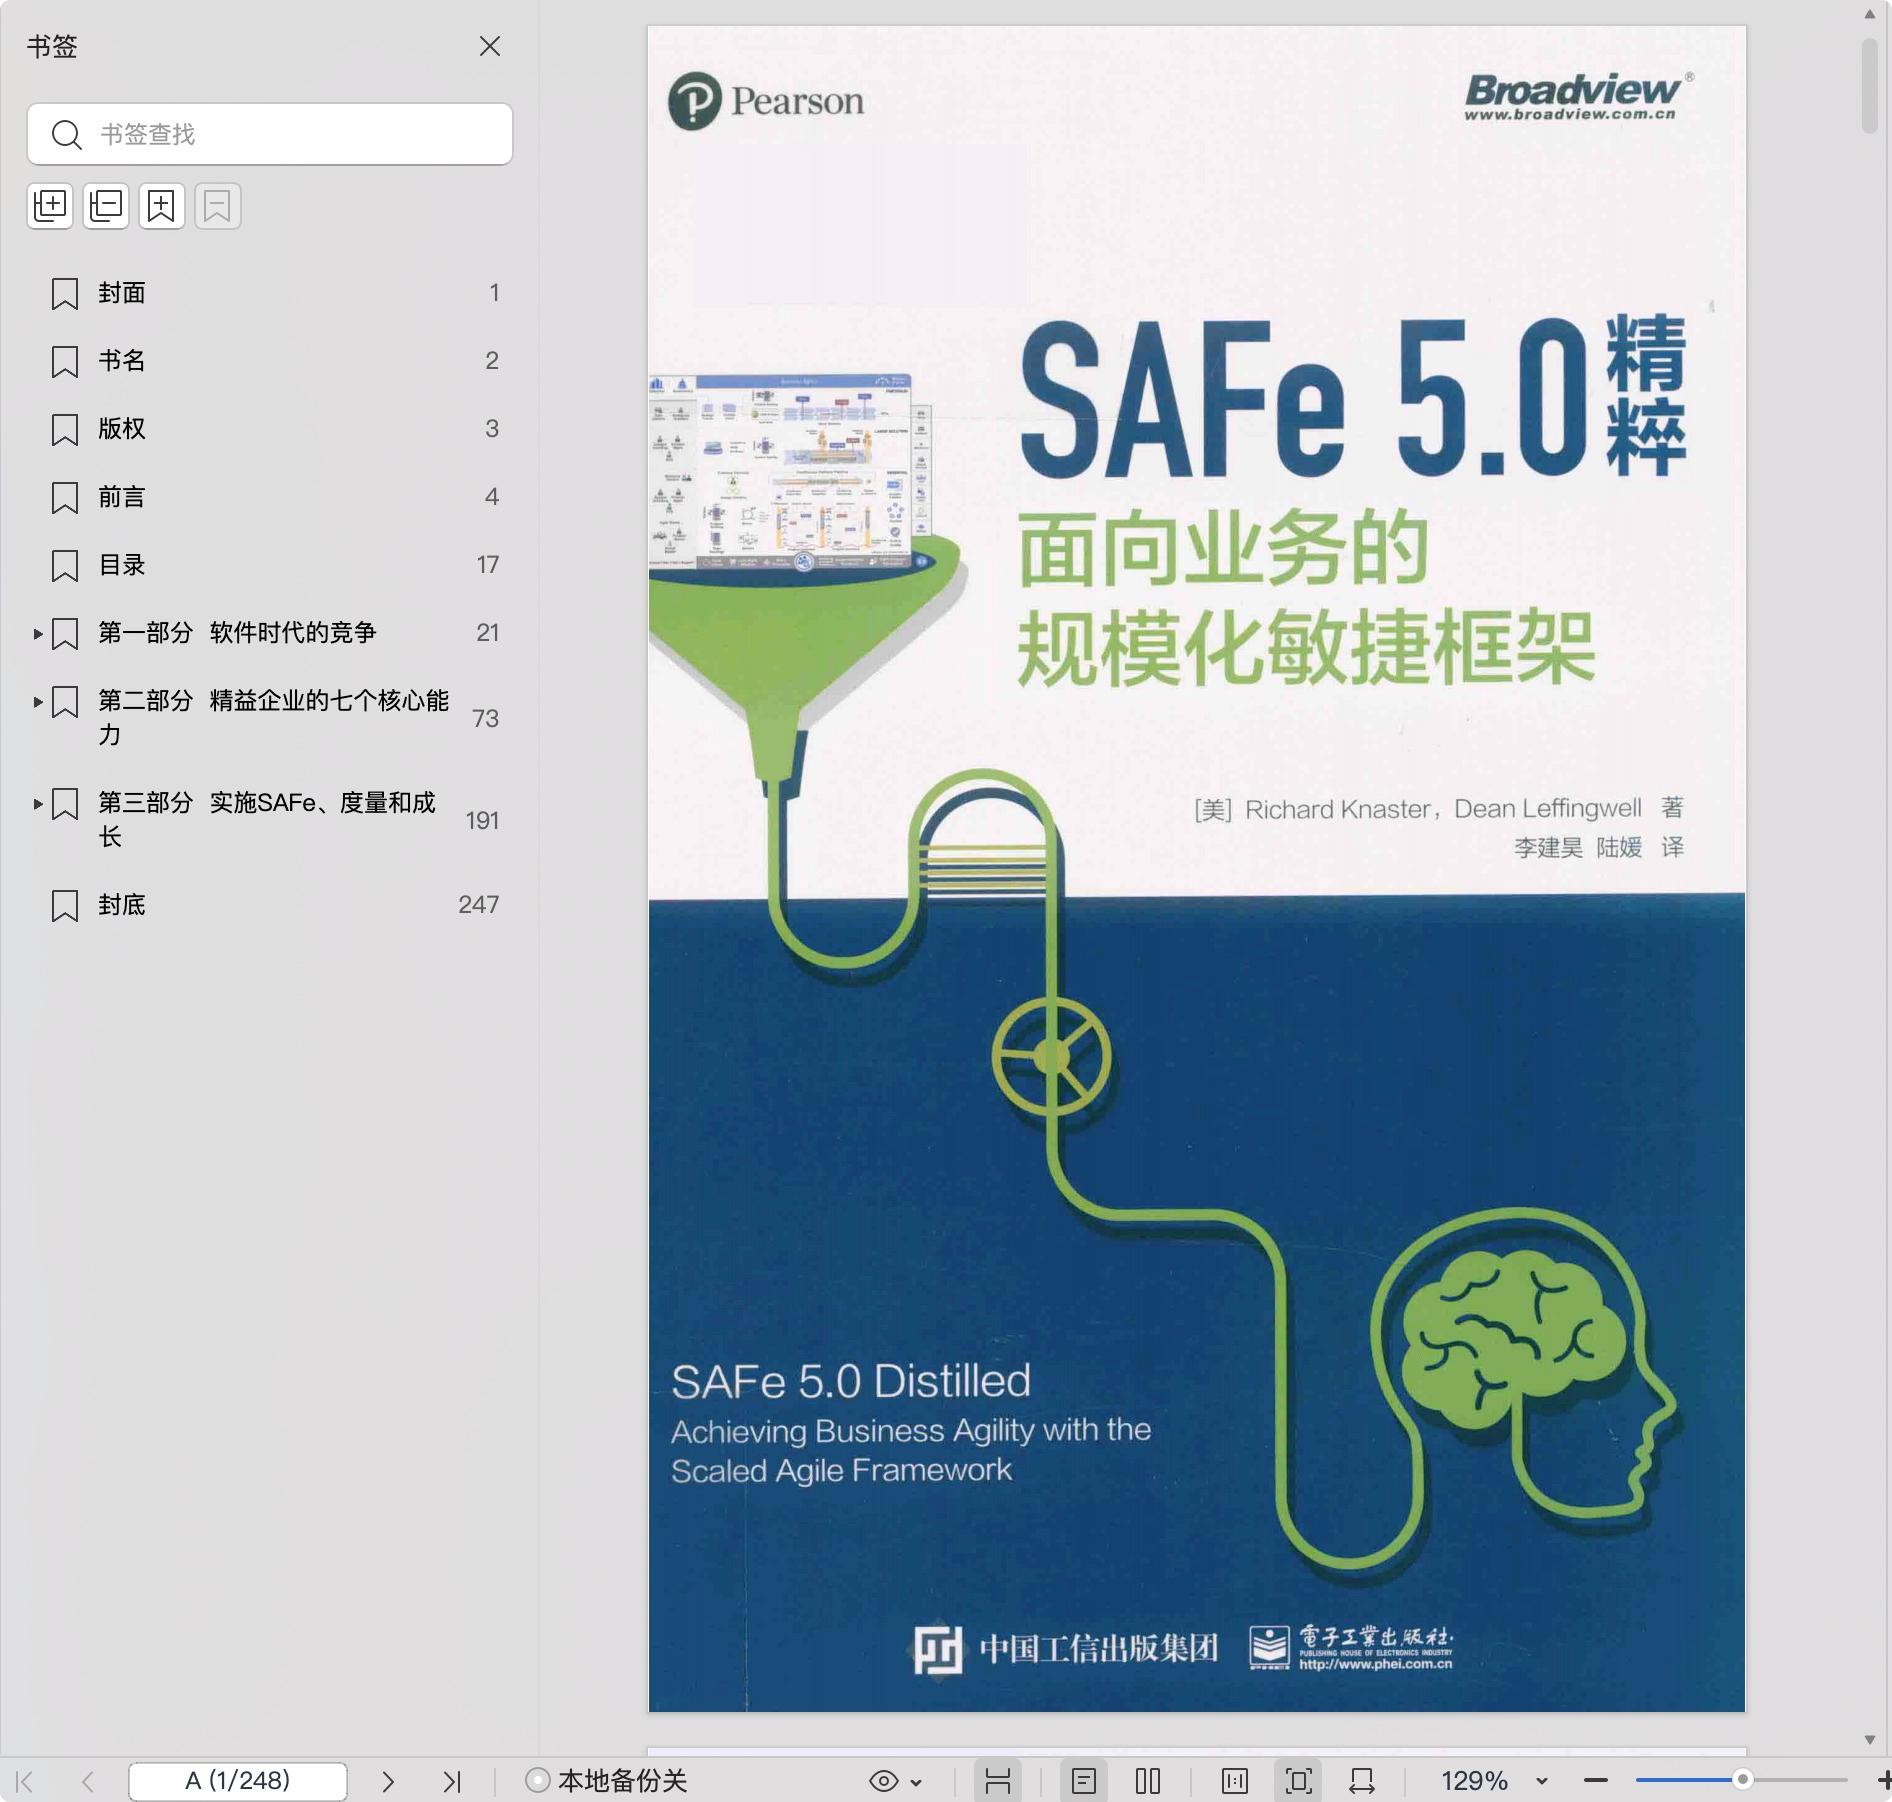Switch to two-page view

pos(1148,1781)
